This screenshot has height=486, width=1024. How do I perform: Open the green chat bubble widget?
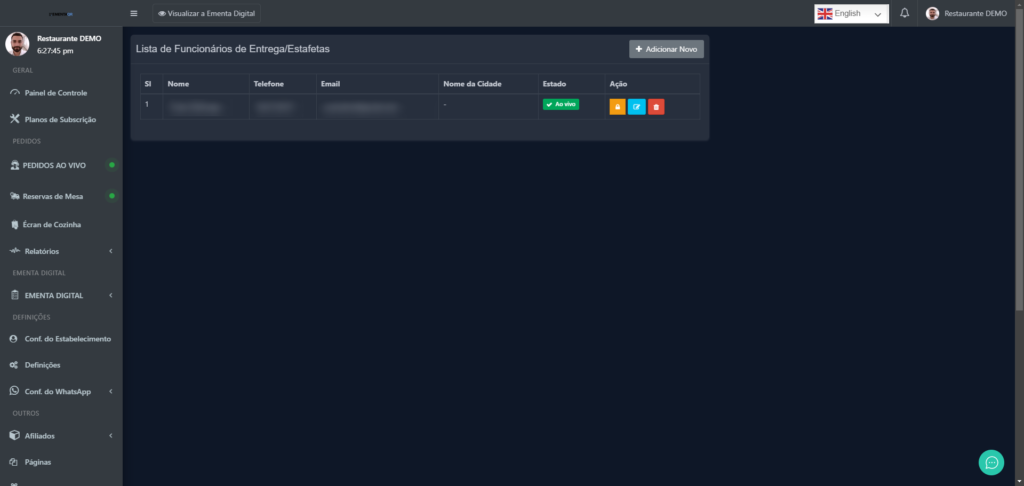click(991, 462)
